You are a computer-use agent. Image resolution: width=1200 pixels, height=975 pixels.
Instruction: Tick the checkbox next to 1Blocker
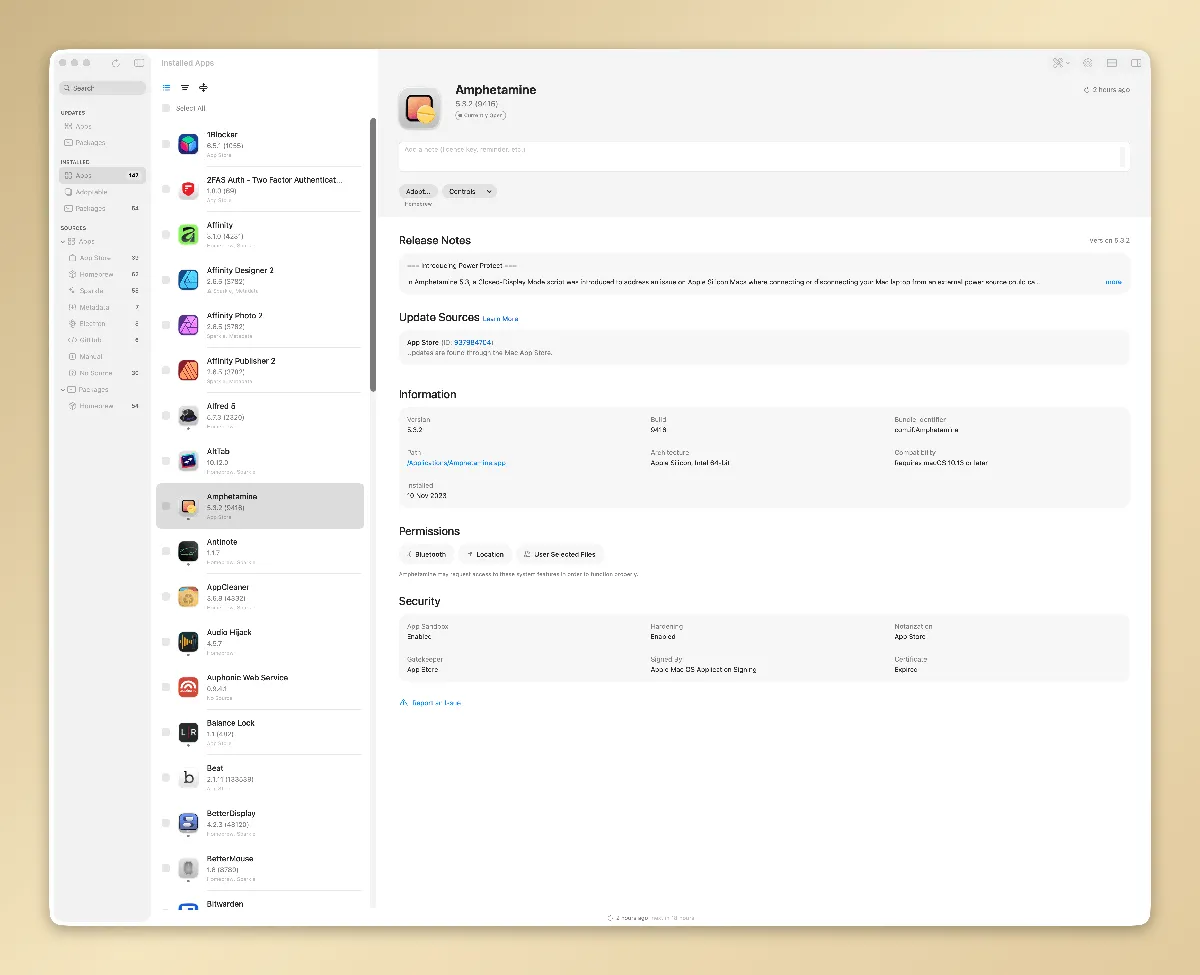(166, 144)
